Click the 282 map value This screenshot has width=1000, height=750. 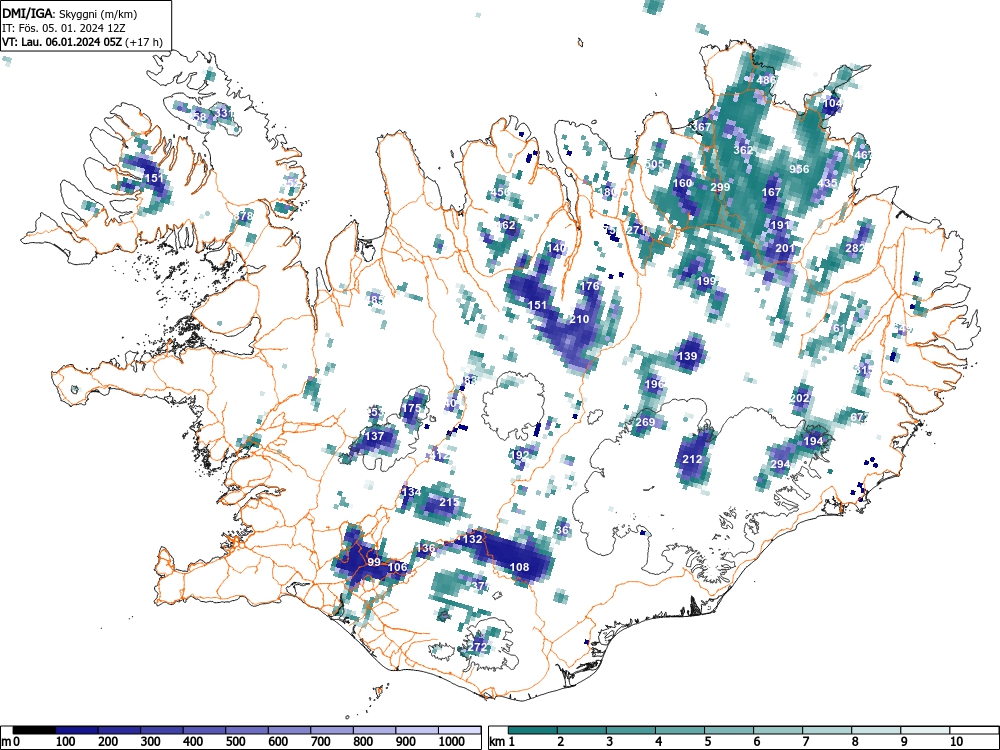(855, 249)
